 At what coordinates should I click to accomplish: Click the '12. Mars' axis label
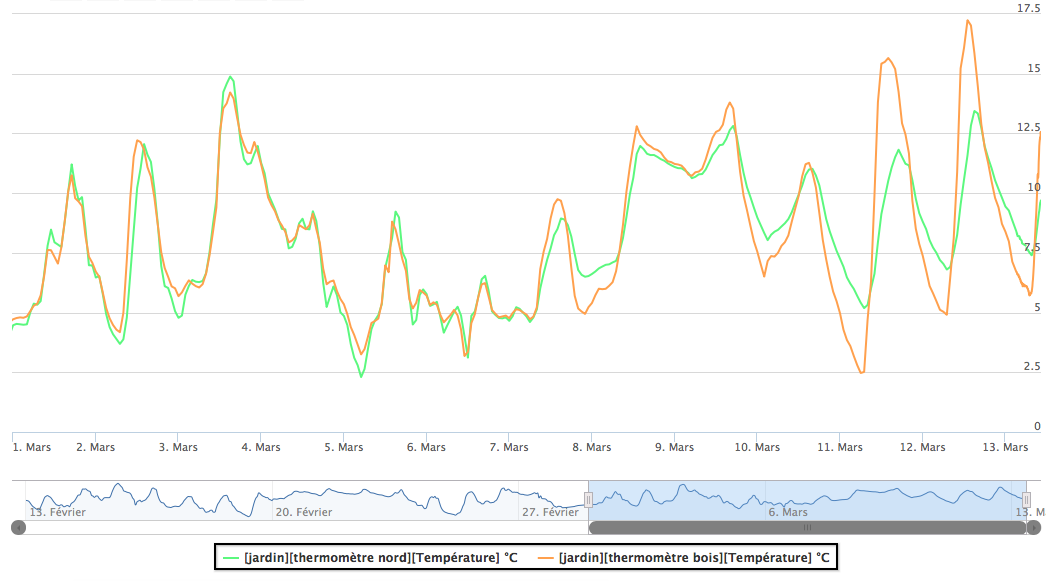coord(923,447)
